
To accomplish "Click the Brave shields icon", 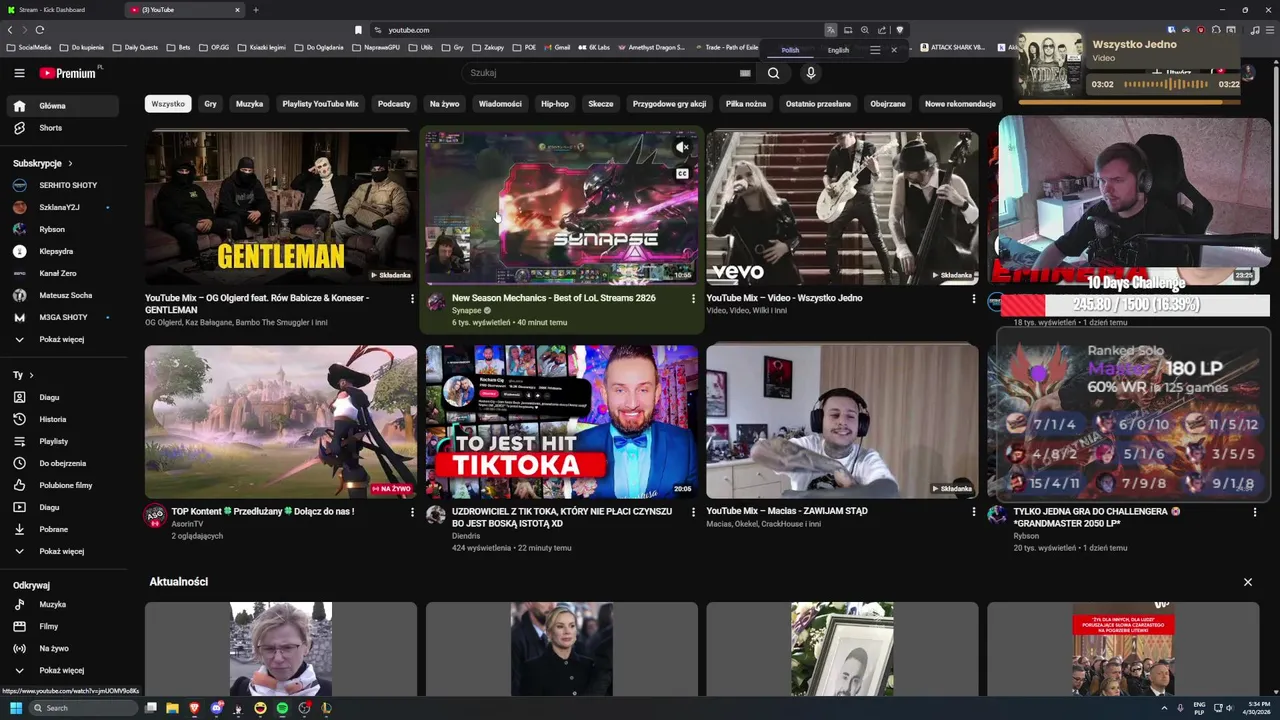I will pos(899,30).
